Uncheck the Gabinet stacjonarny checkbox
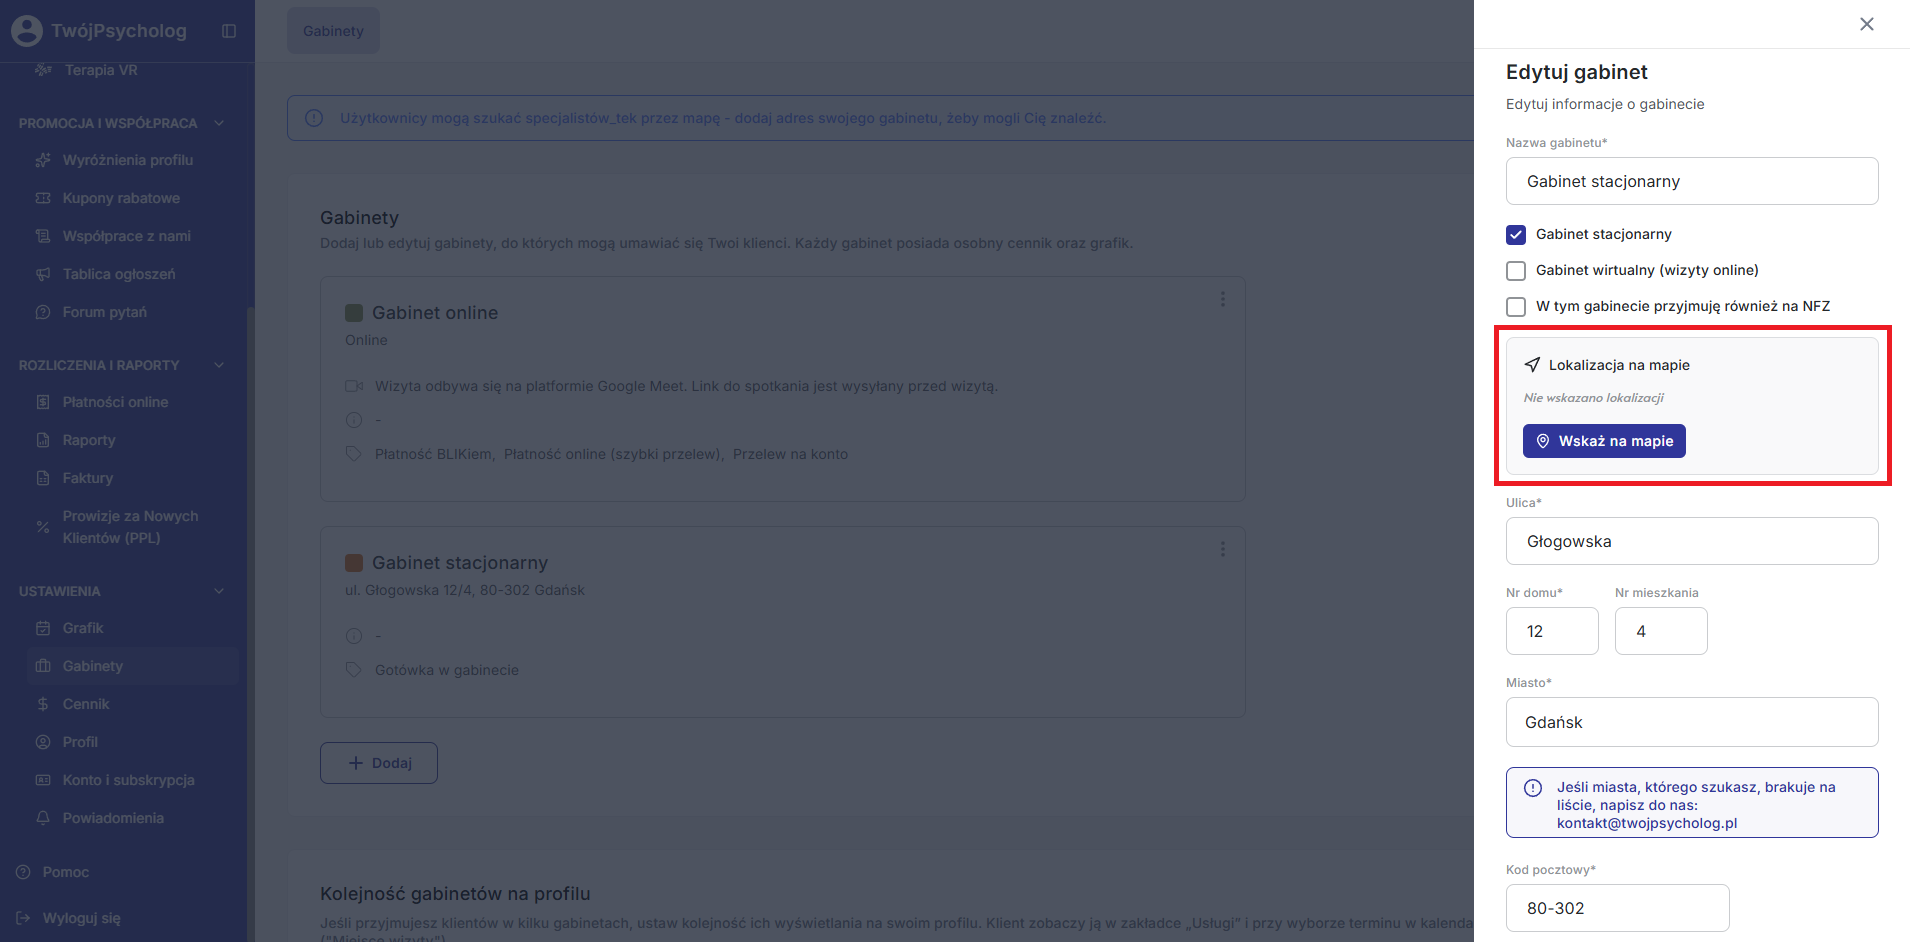Viewport: 1910px width, 942px height. [1516, 235]
